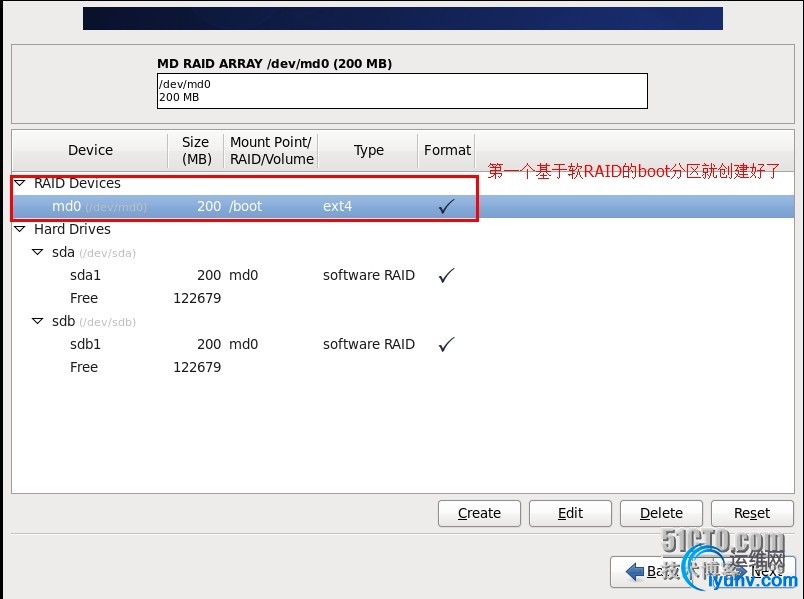Screen dimensions: 804x599
Task: Click the sda drive label
Action: (x=94, y=252)
